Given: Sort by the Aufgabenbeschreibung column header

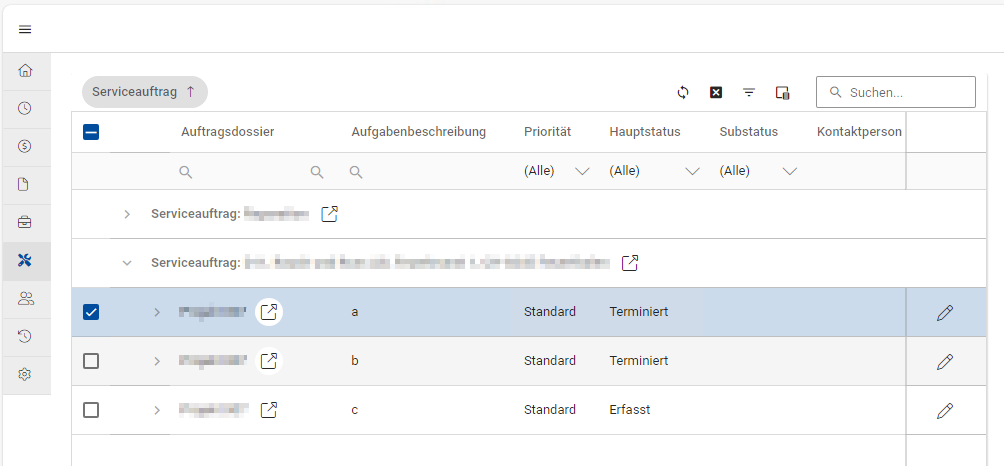Looking at the screenshot, I should coord(418,131).
